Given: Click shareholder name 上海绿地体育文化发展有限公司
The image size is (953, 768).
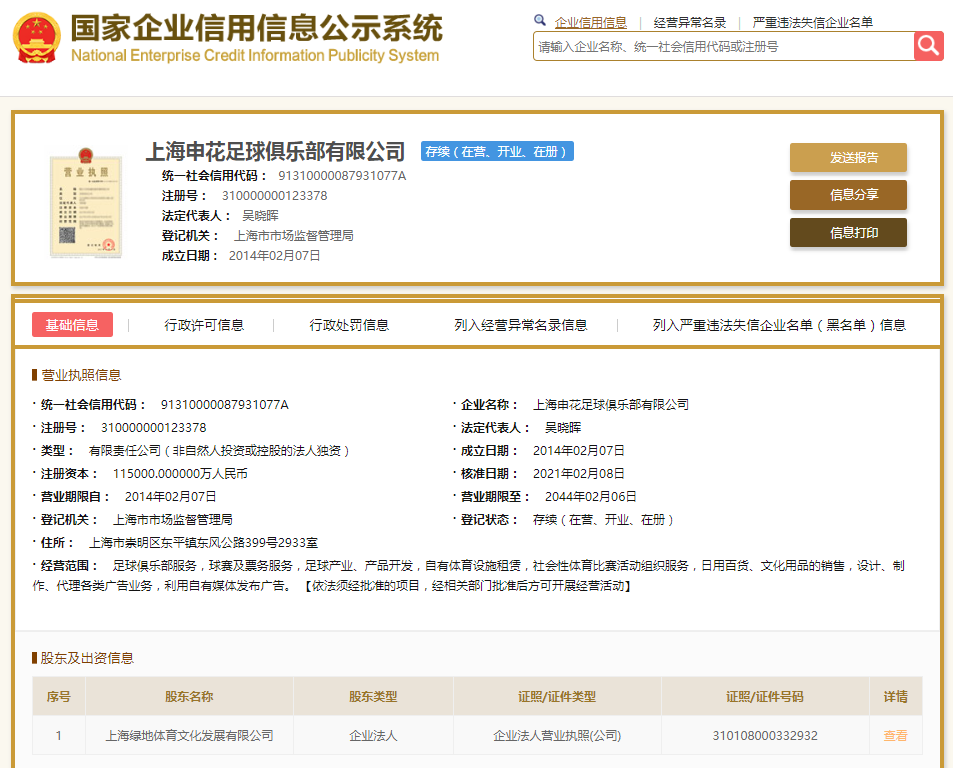Looking at the screenshot, I should pyautogui.click(x=189, y=735).
